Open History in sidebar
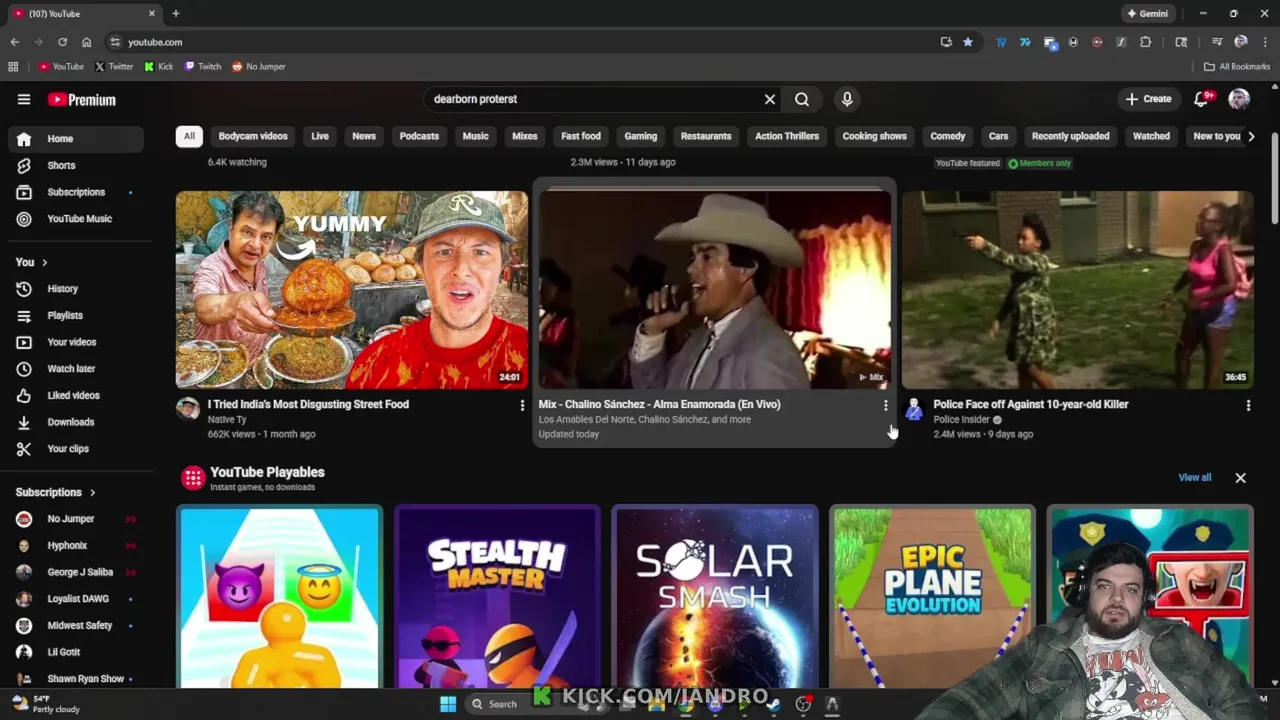This screenshot has width=1280, height=720. coord(76,289)
